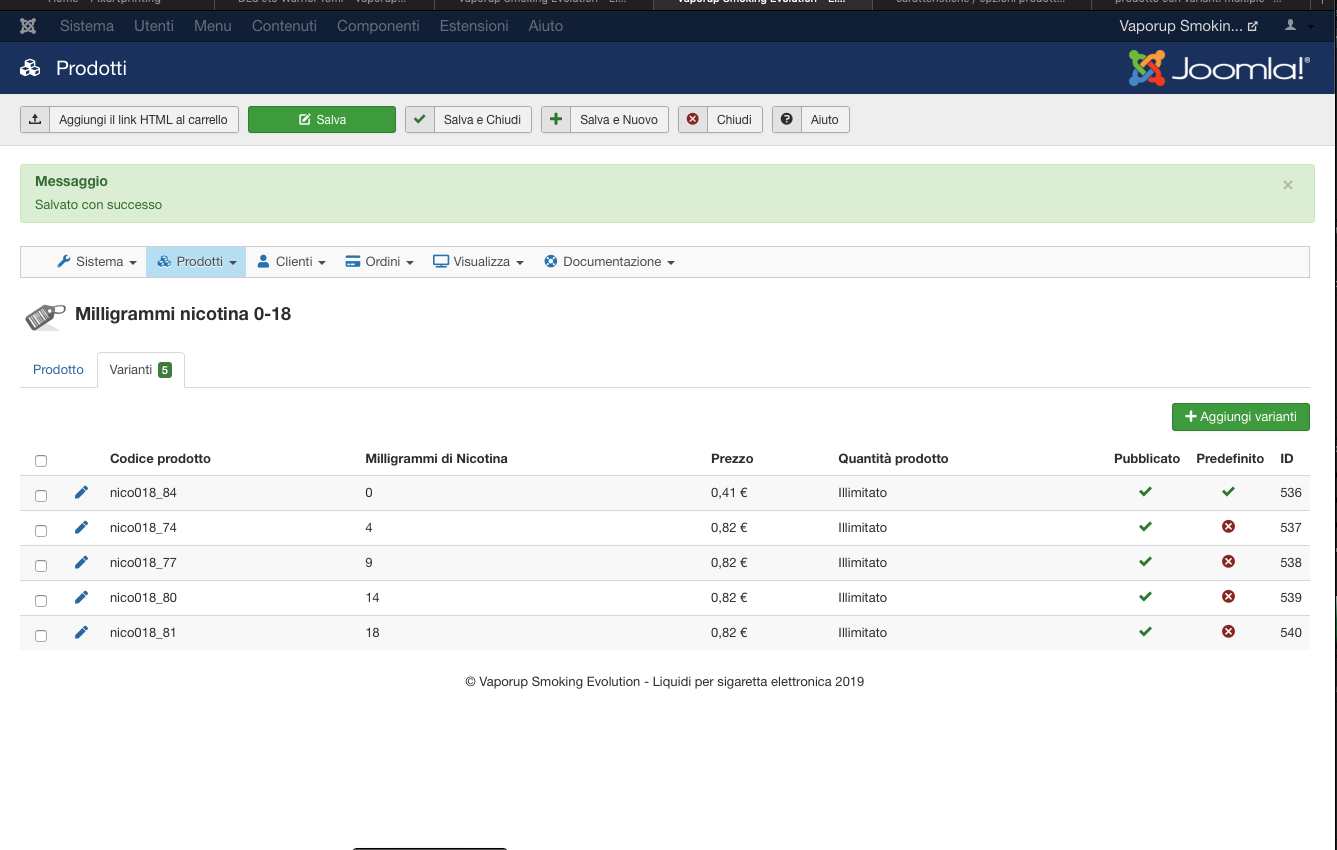Switch to the Prodotto tab
Image resolution: width=1337 pixels, height=850 pixels.
click(58, 370)
